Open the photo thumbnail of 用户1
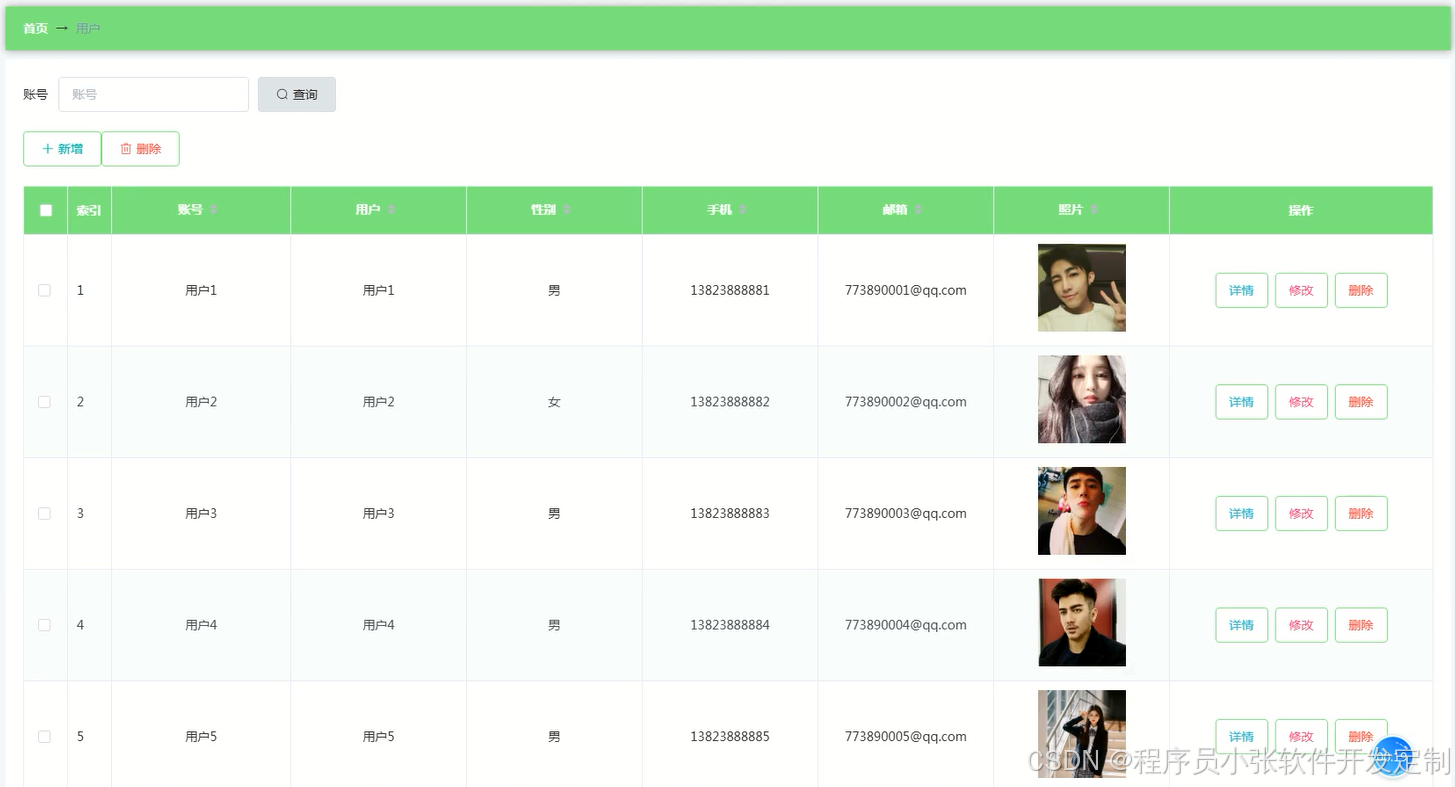The width and height of the screenshot is (1455, 787). (1082, 288)
